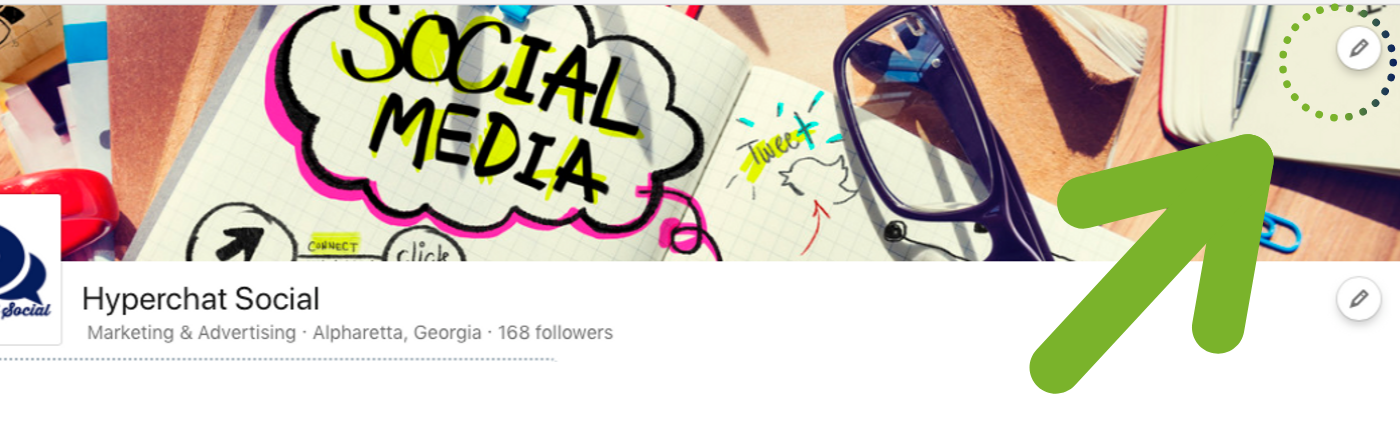Click the Tweet bird sketch in banner
Screen dimensions: 1400x425
(800, 160)
